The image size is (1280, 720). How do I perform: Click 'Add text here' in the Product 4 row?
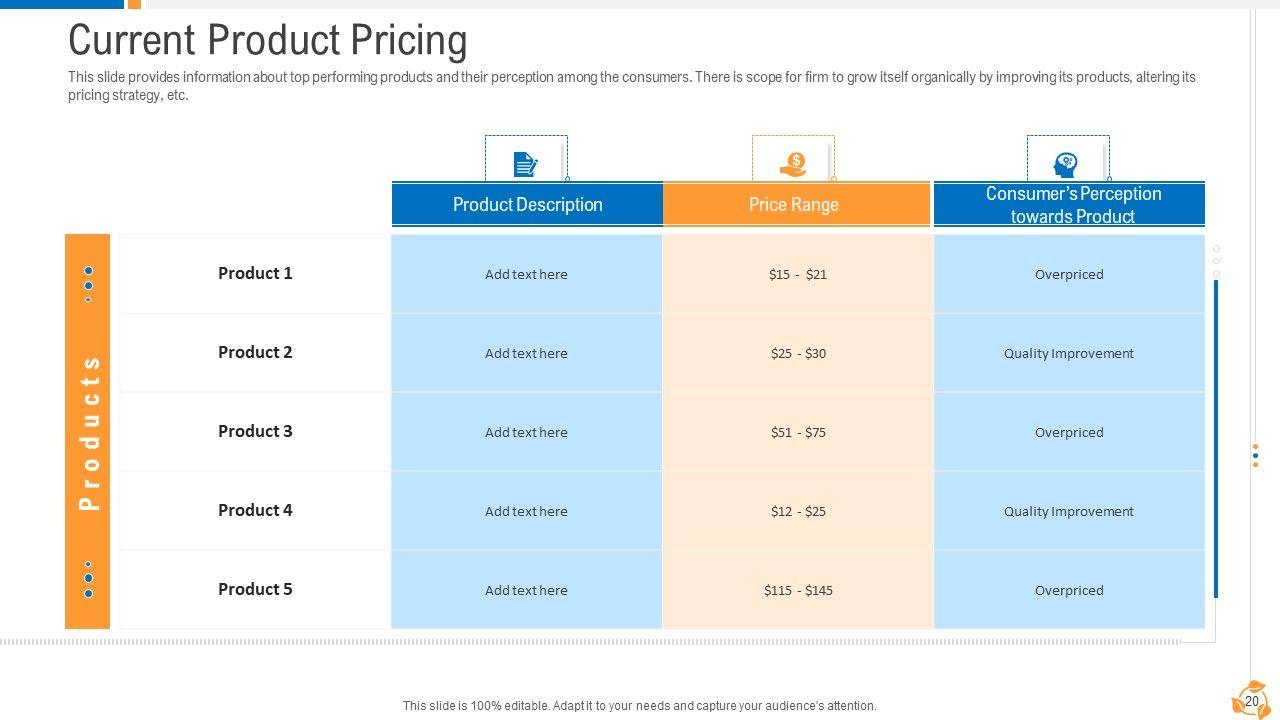point(526,511)
